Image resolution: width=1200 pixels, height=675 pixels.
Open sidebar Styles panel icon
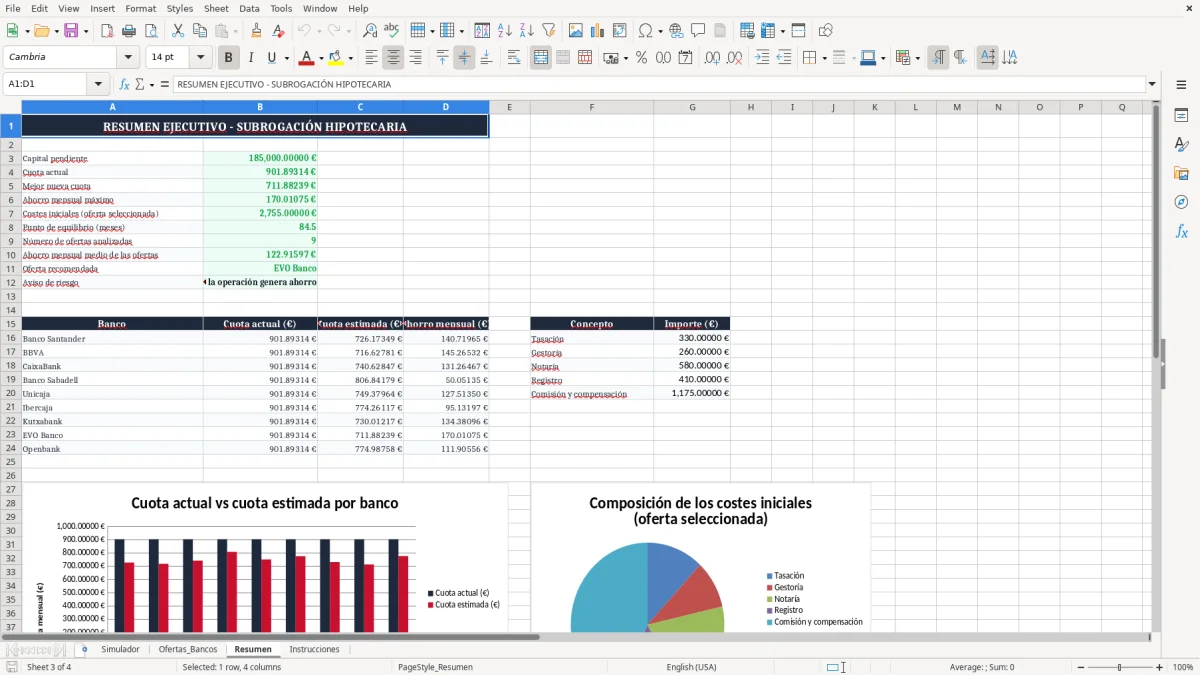(1181, 144)
